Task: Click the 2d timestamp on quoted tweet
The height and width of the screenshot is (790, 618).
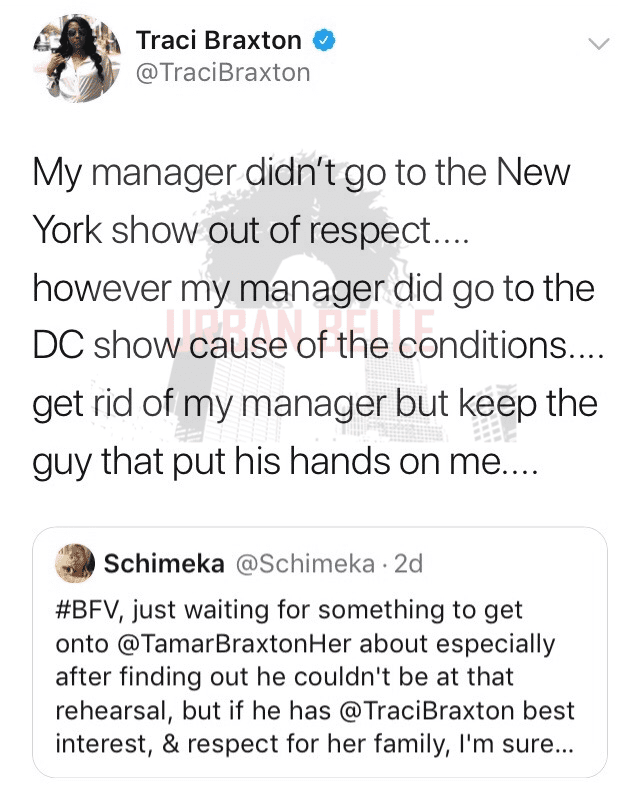Action: (x=408, y=564)
